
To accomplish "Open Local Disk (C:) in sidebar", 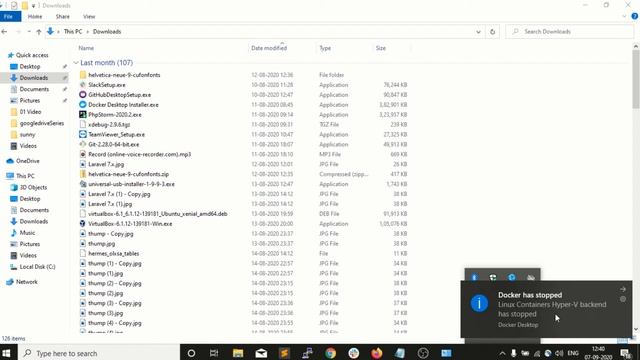I will click(37, 267).
